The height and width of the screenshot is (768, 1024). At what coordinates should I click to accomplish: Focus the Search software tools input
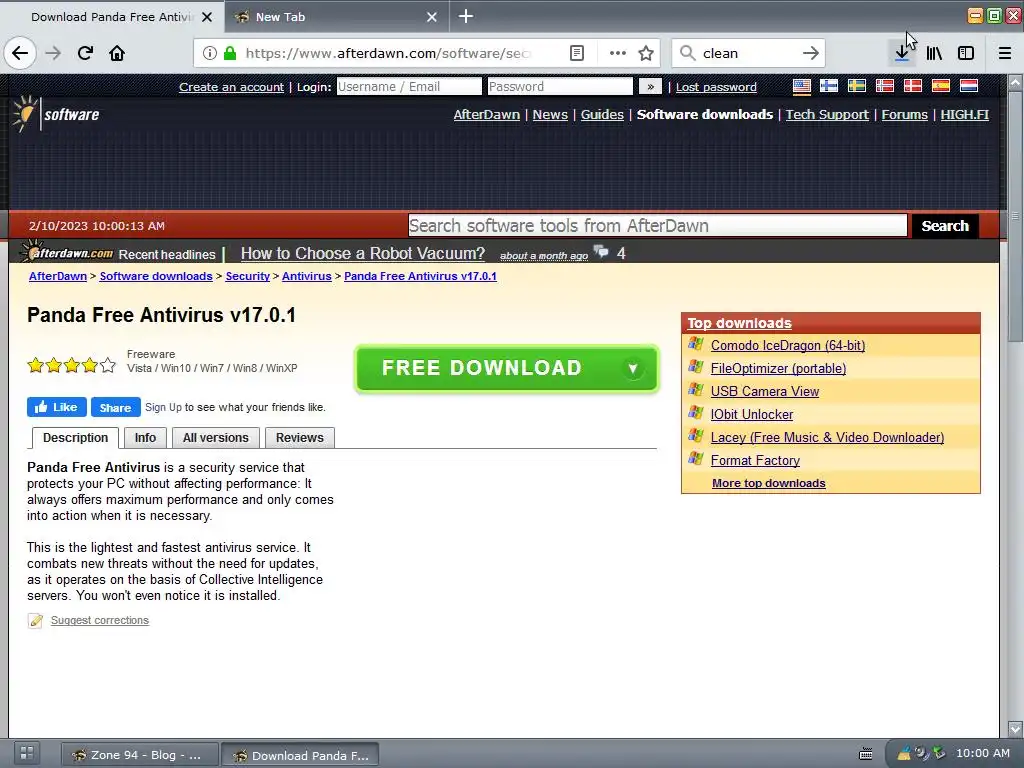[658, 226]
